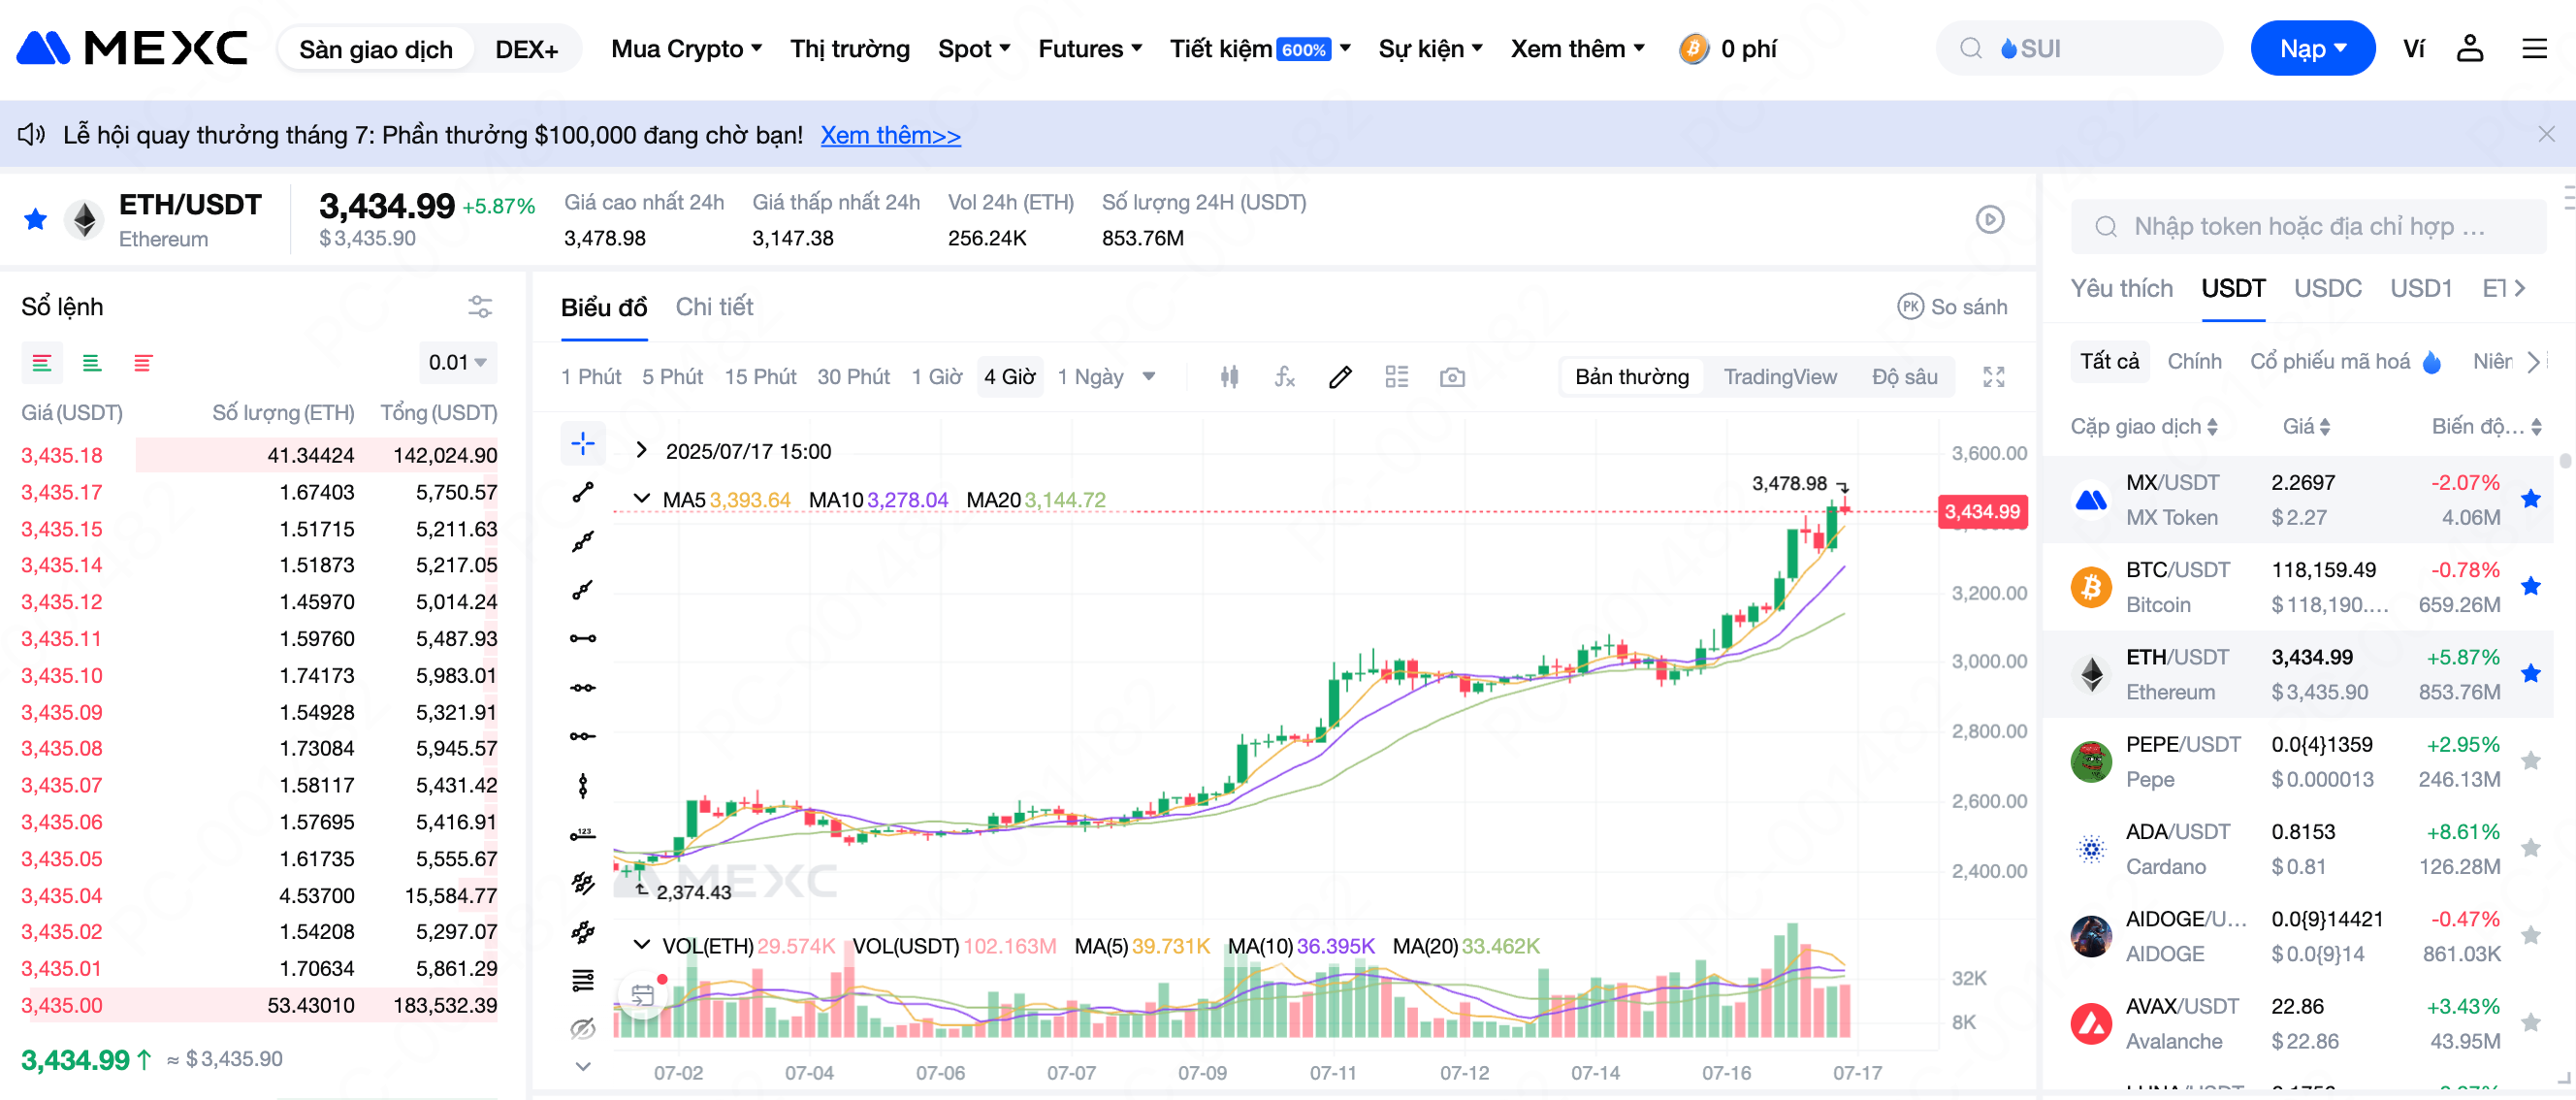Open order book settings slider icon
2576x1100 pixels.
(x=480, y=306)
